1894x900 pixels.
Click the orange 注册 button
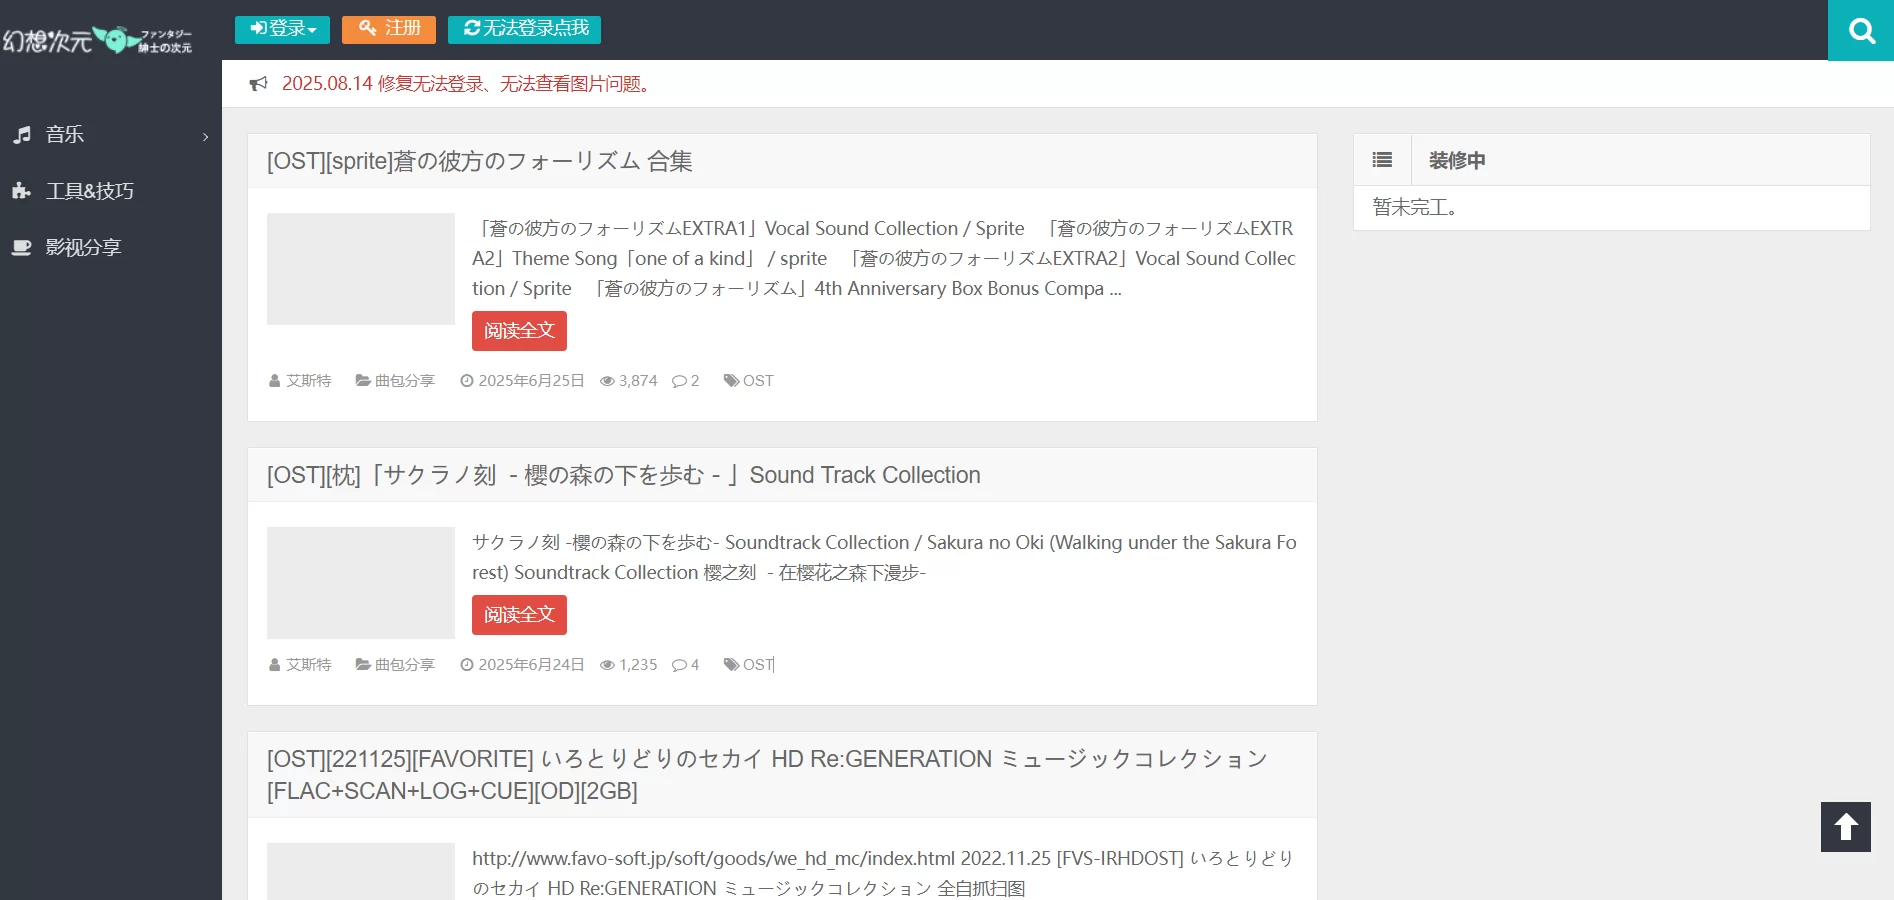(x=389, y=29)
